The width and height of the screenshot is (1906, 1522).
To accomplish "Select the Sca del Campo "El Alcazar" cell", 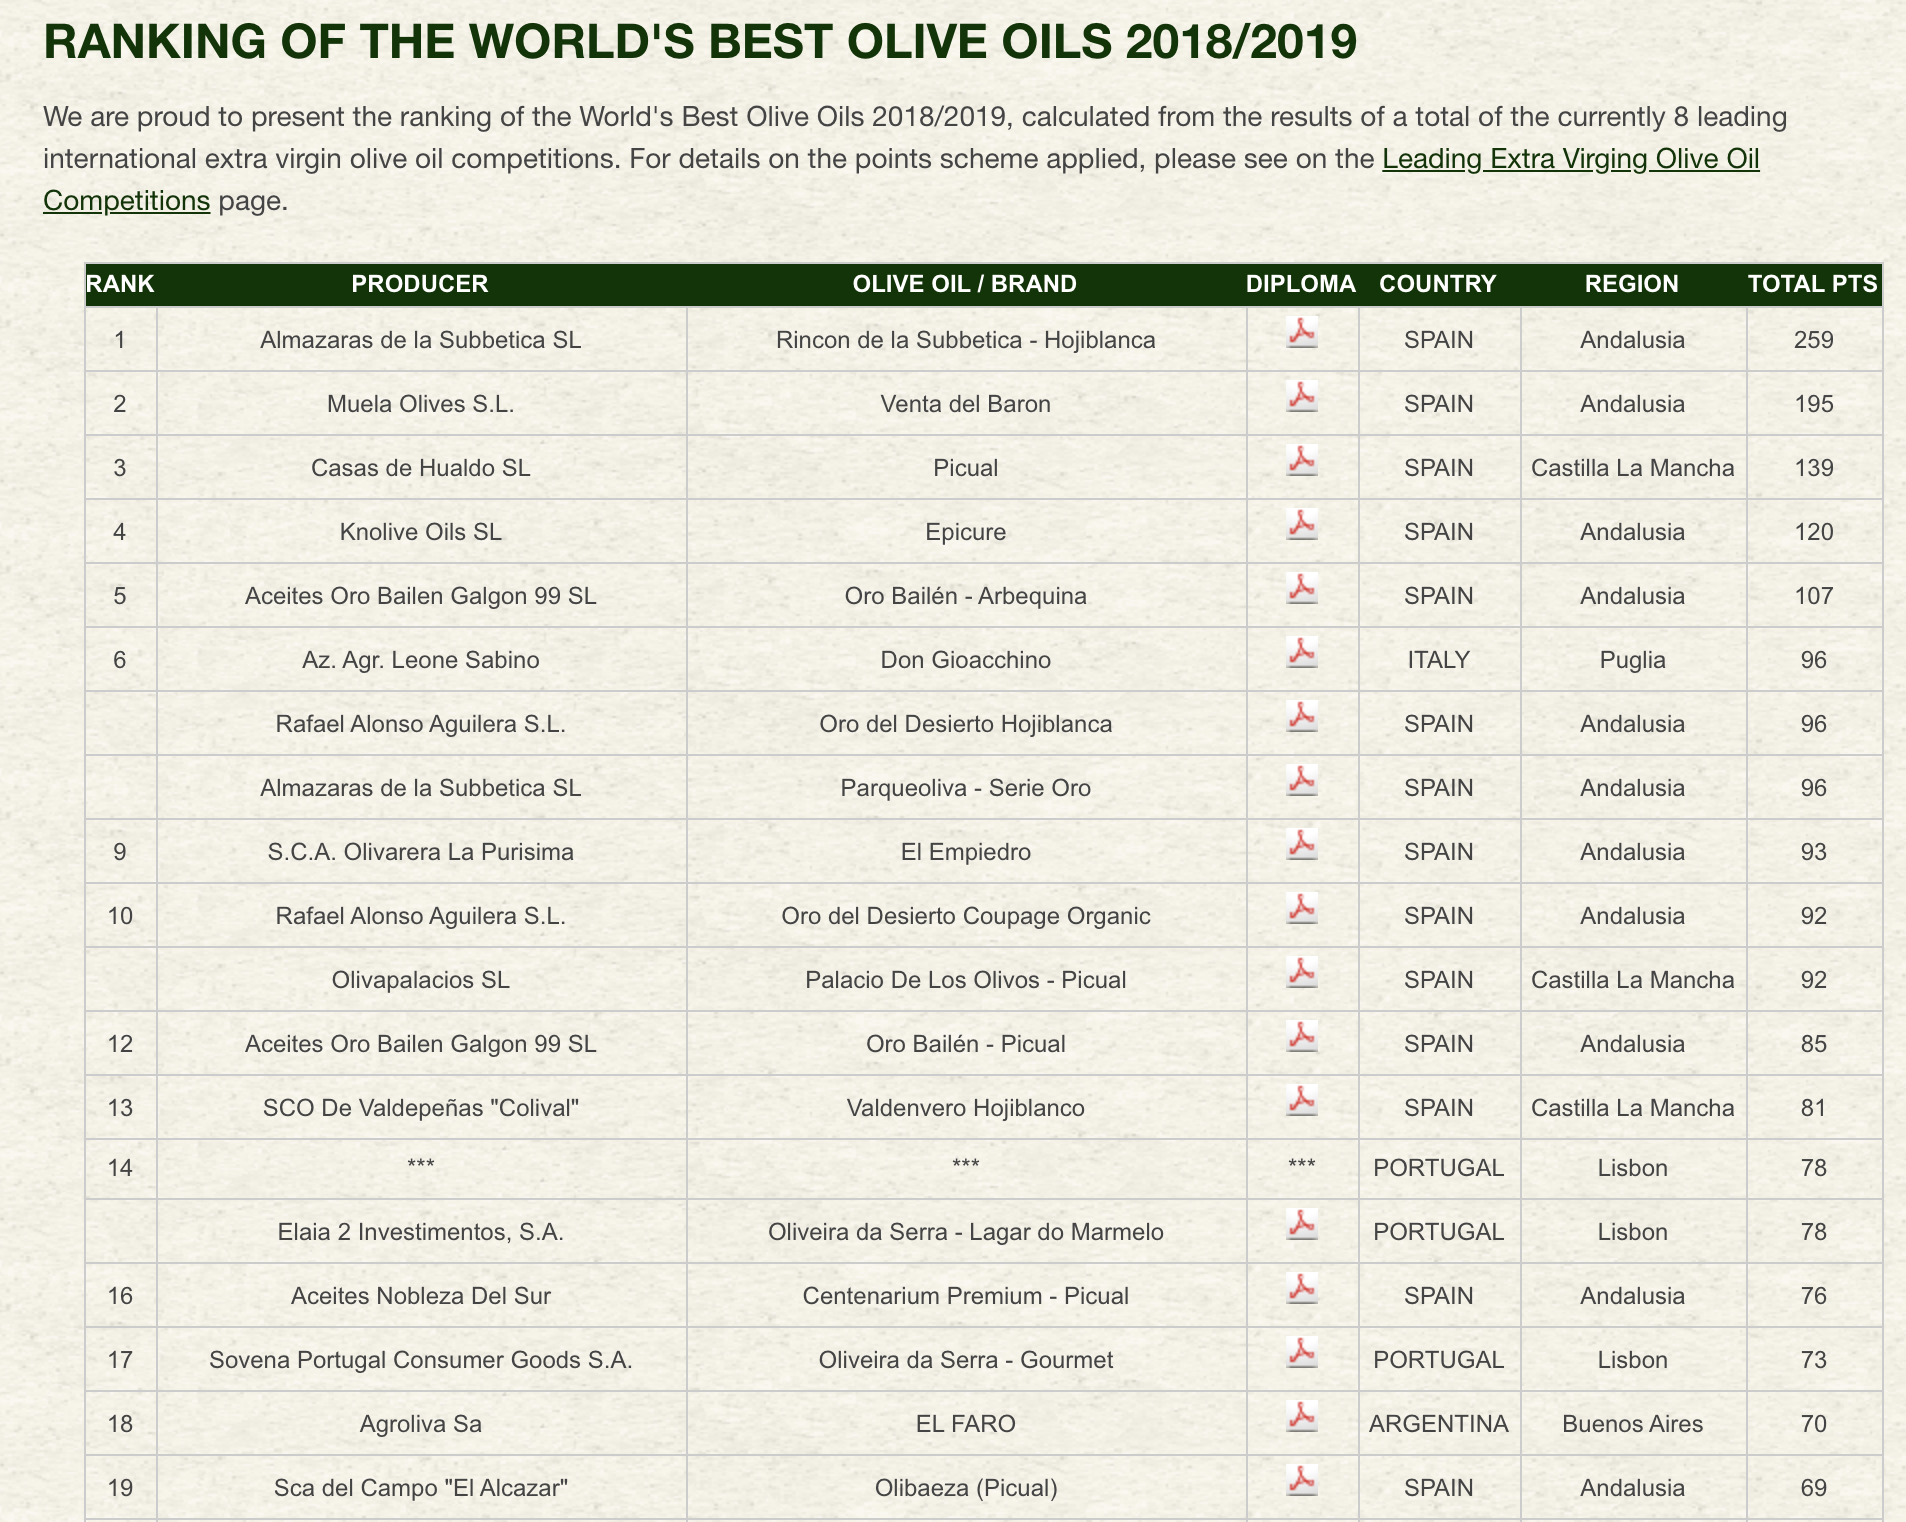I will (421, 1488).
